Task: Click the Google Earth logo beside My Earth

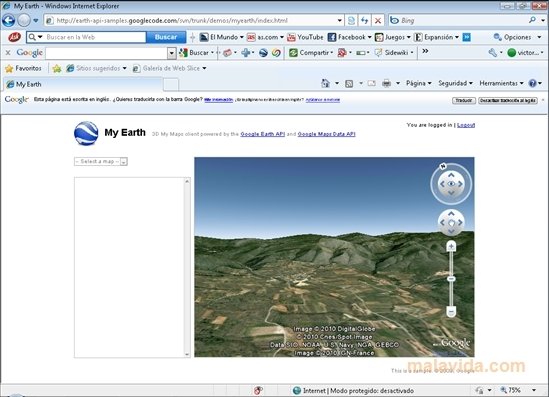Action: point(86,133)
